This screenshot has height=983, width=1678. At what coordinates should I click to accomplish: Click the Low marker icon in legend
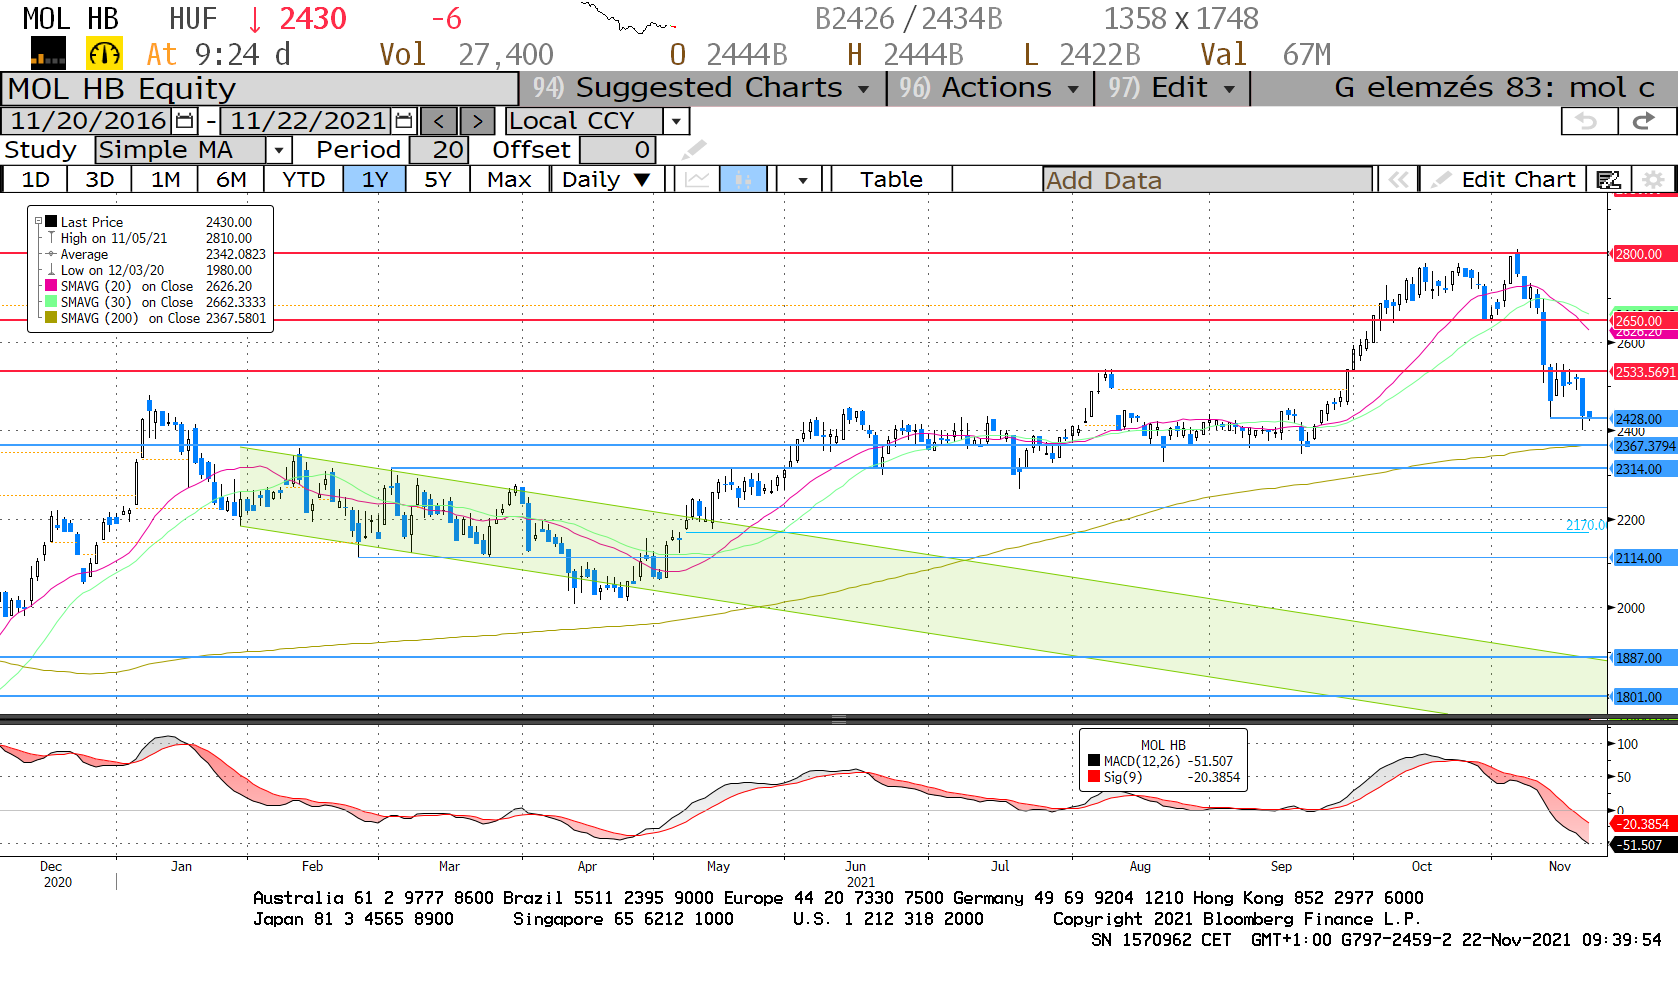pos(51,270)
